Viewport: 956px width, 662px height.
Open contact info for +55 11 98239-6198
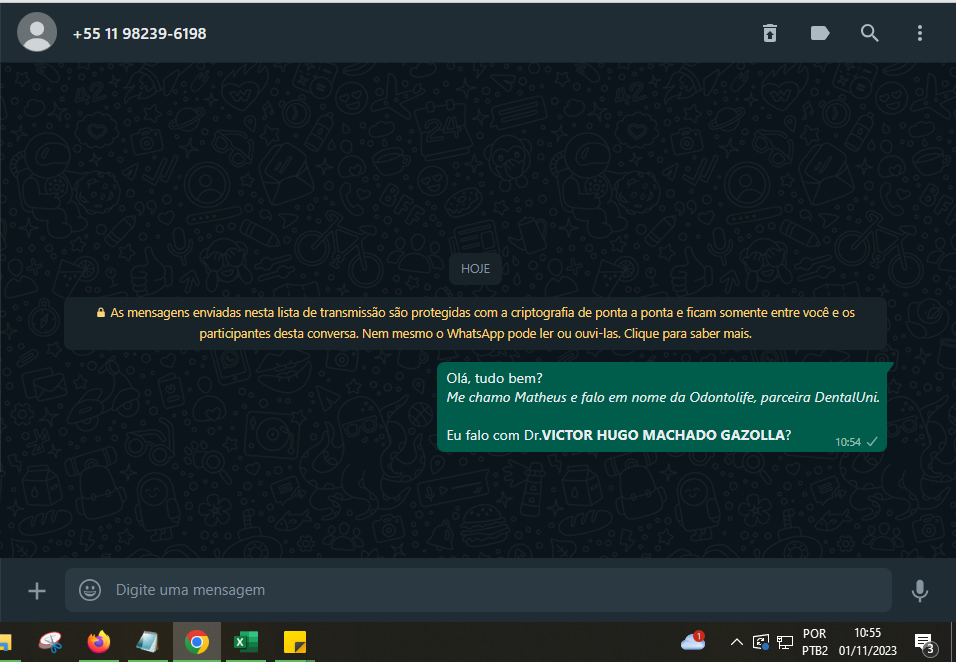coord(139,34)
